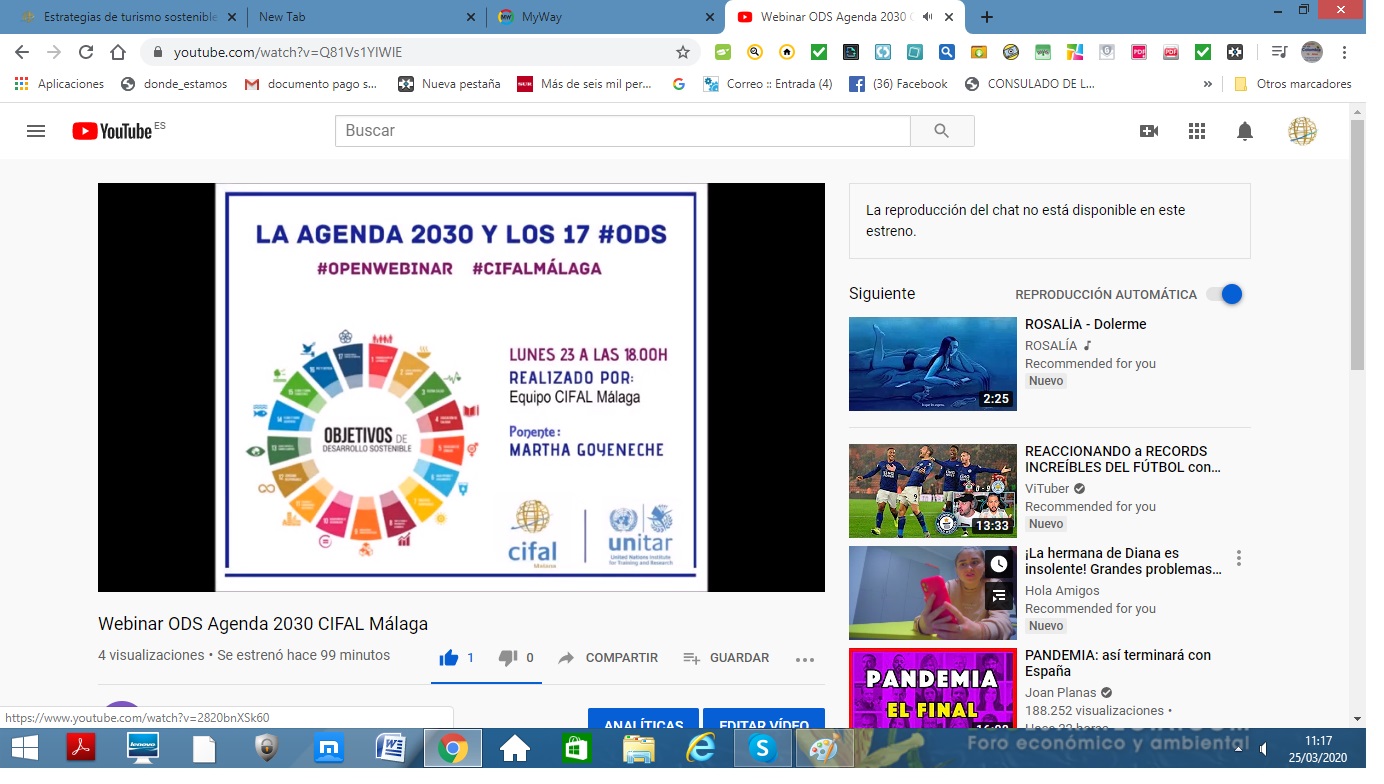Open the football records video thumbnail
The image size is (1384, 784).
933,491
